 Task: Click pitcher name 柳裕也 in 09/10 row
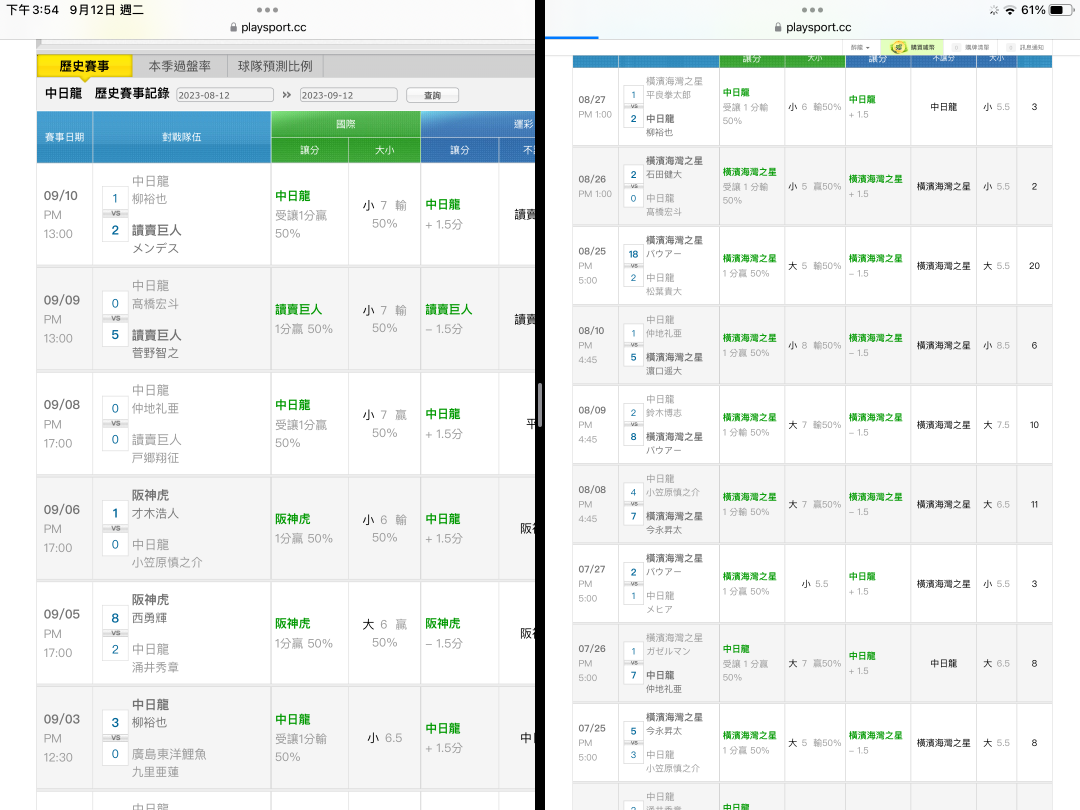tap(149, 199)
